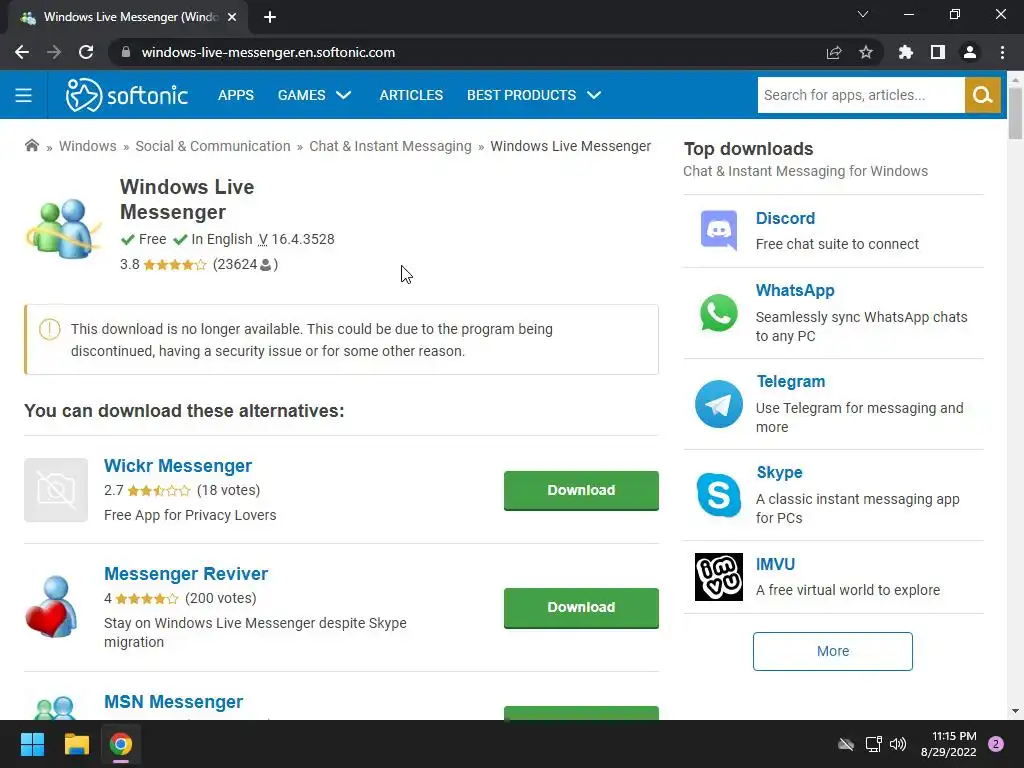This screenshot has width=1024, height=768.
Task: Open File Explorer from the taskbar
Action: tap(76, 744)
